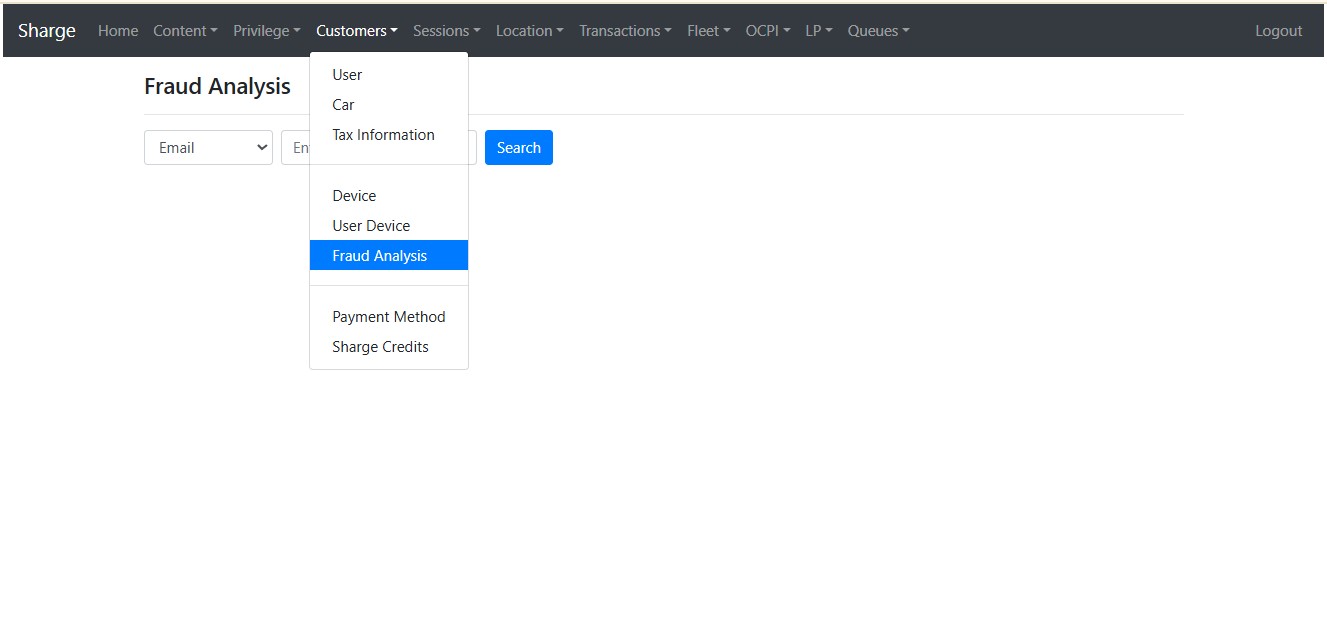1327x625 pixels.
Task: Open the Queues dropdown menu
Action: coord(878,31)
